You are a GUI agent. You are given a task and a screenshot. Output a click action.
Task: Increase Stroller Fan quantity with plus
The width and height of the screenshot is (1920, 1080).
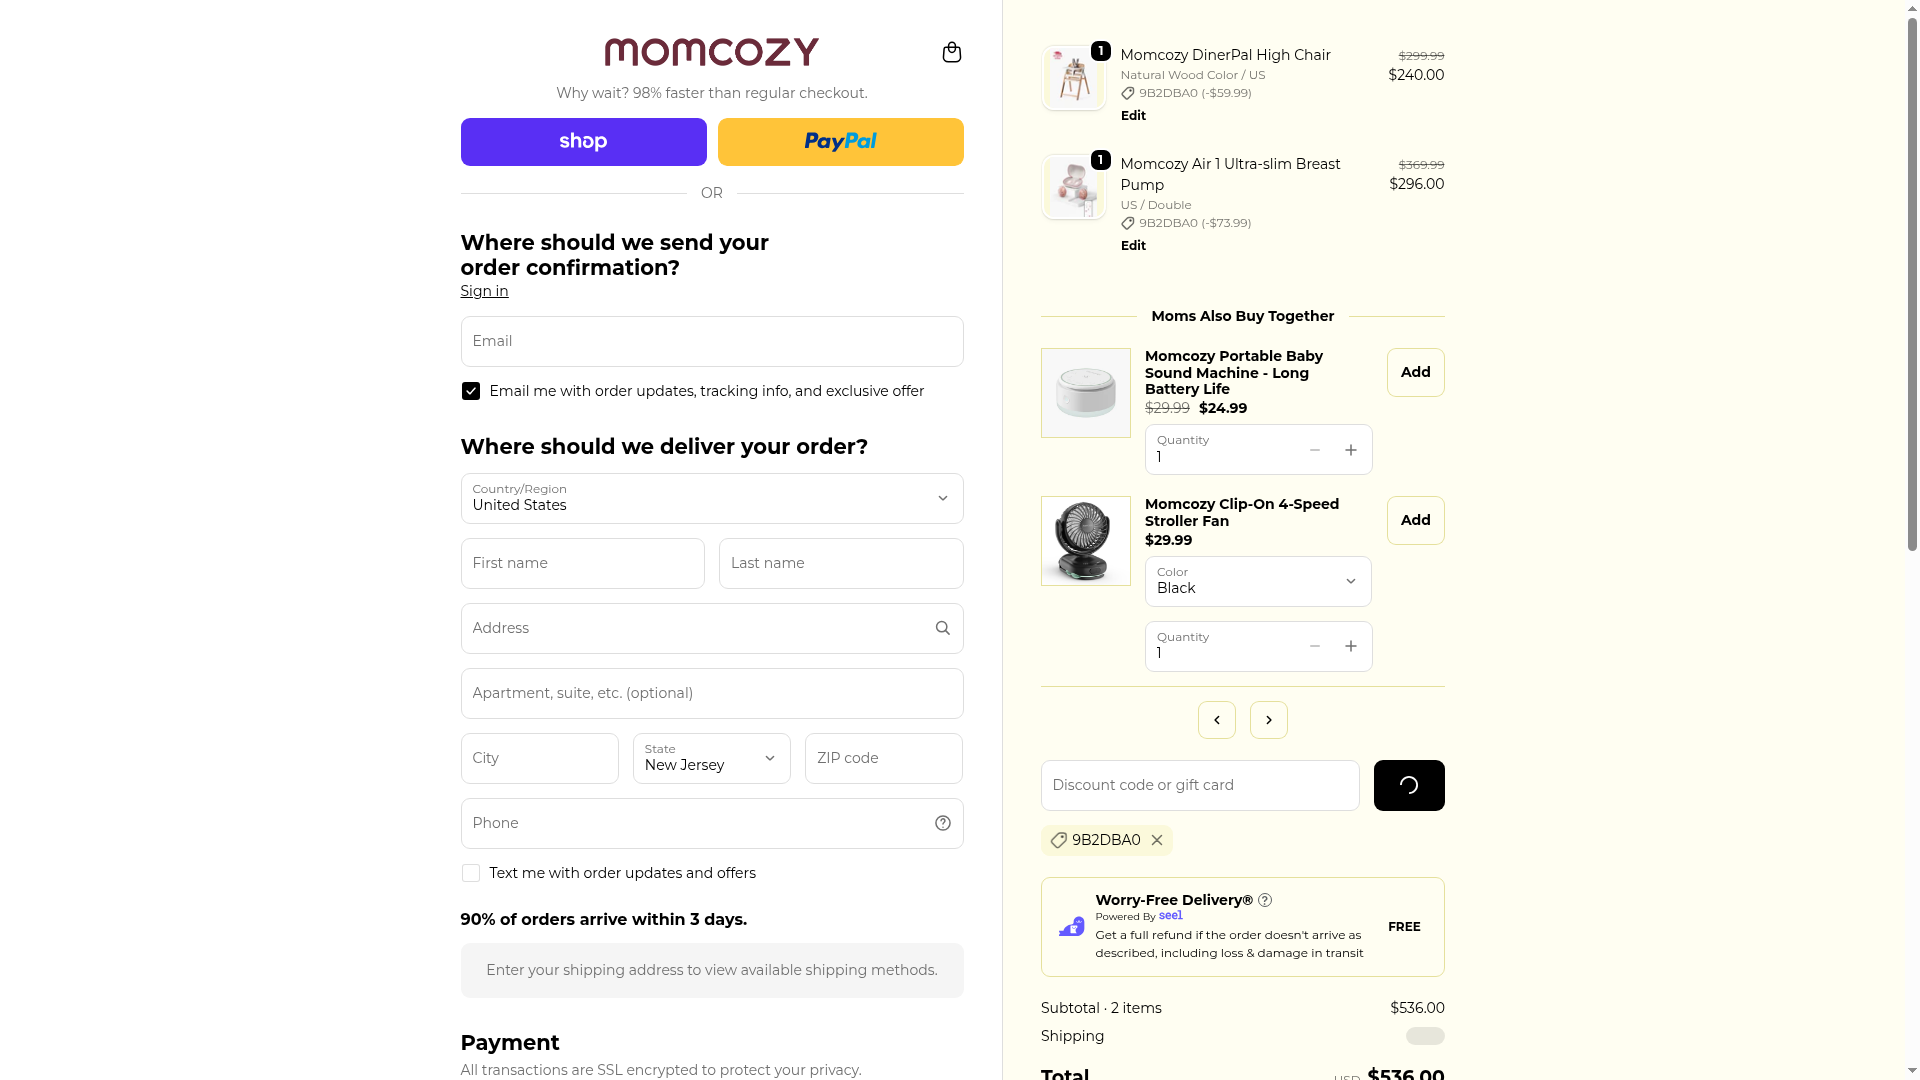tap(1351, 646)
